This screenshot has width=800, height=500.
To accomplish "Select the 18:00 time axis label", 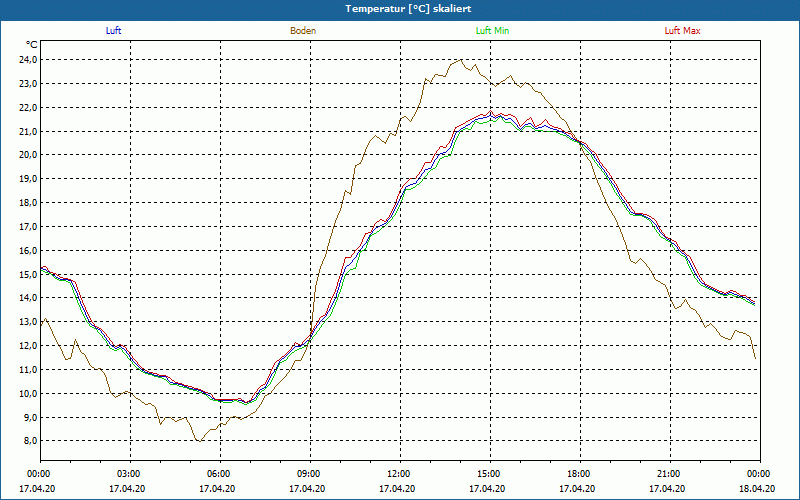I will (x=578, y=474).
